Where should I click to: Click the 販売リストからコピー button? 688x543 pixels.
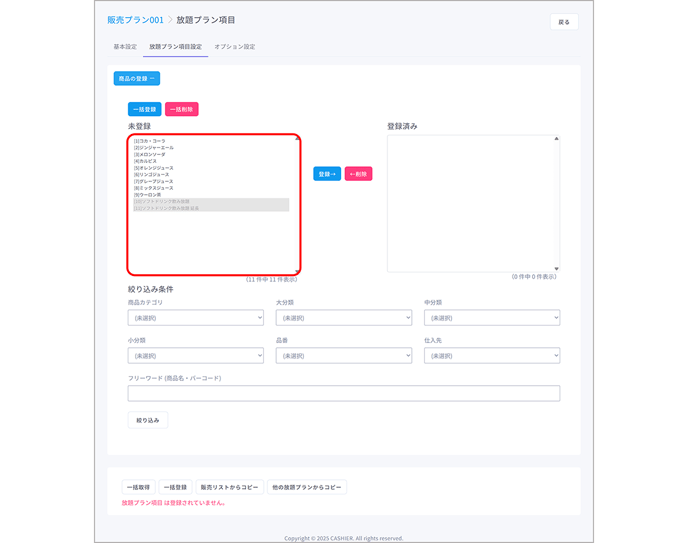point(229,487)
